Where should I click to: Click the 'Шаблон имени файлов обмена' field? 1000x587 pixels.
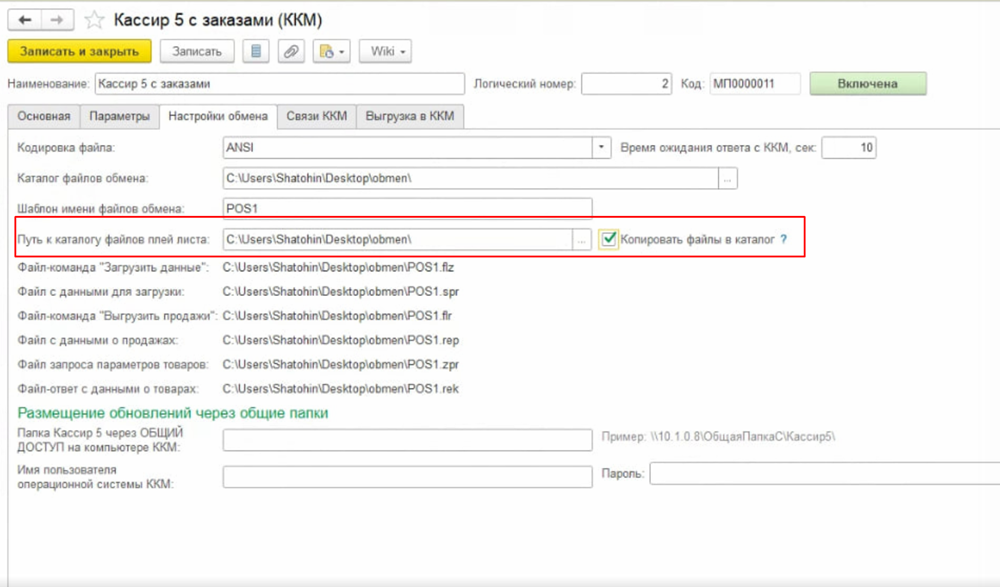pyautogui.click(x=407, y=208)
